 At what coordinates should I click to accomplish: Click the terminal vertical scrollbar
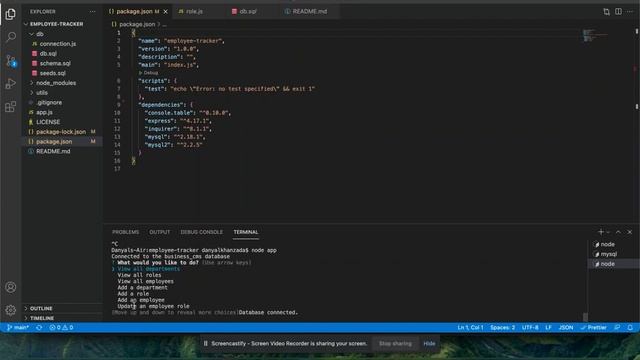point(585,317)
